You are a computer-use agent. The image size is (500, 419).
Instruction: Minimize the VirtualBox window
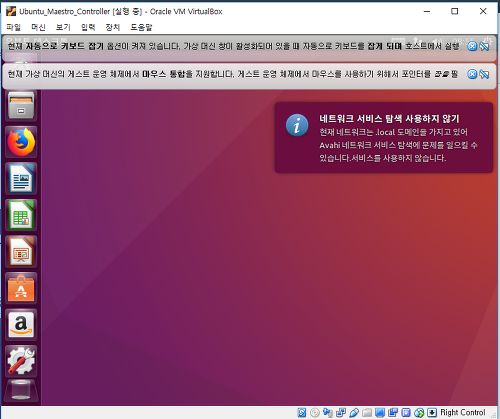(427, 11)
